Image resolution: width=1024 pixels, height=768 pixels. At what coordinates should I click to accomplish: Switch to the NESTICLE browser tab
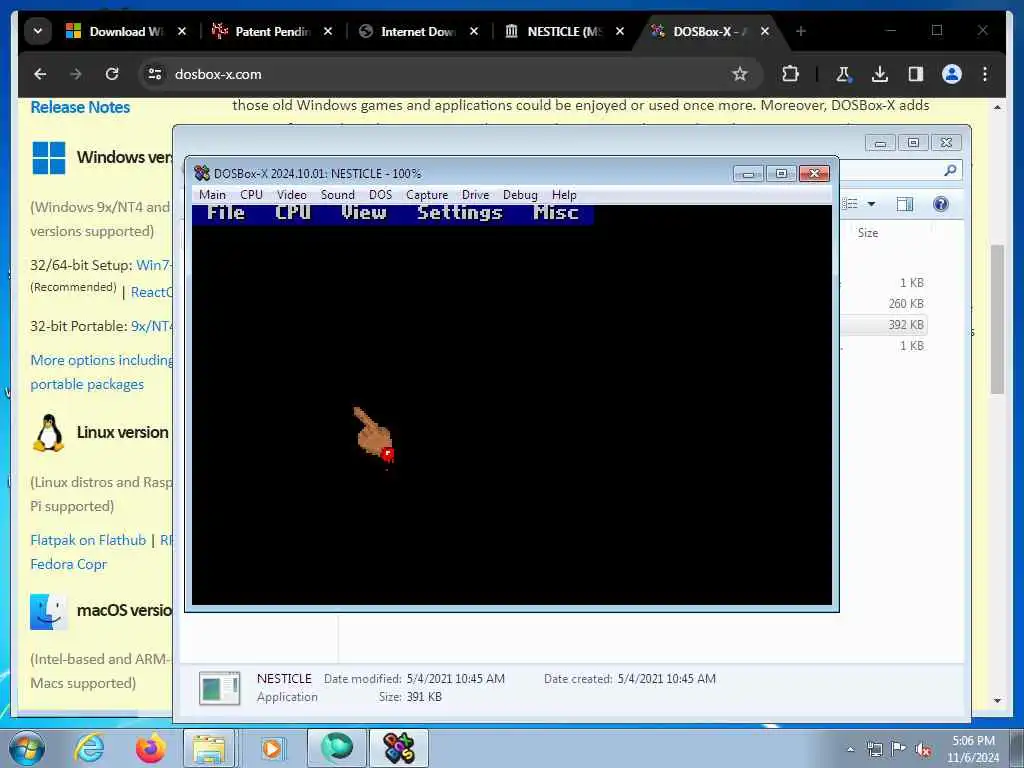[x=564, y=31]
